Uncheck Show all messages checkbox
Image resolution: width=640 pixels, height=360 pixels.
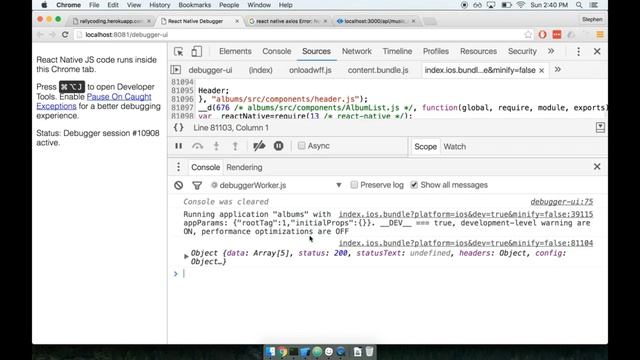414,185
